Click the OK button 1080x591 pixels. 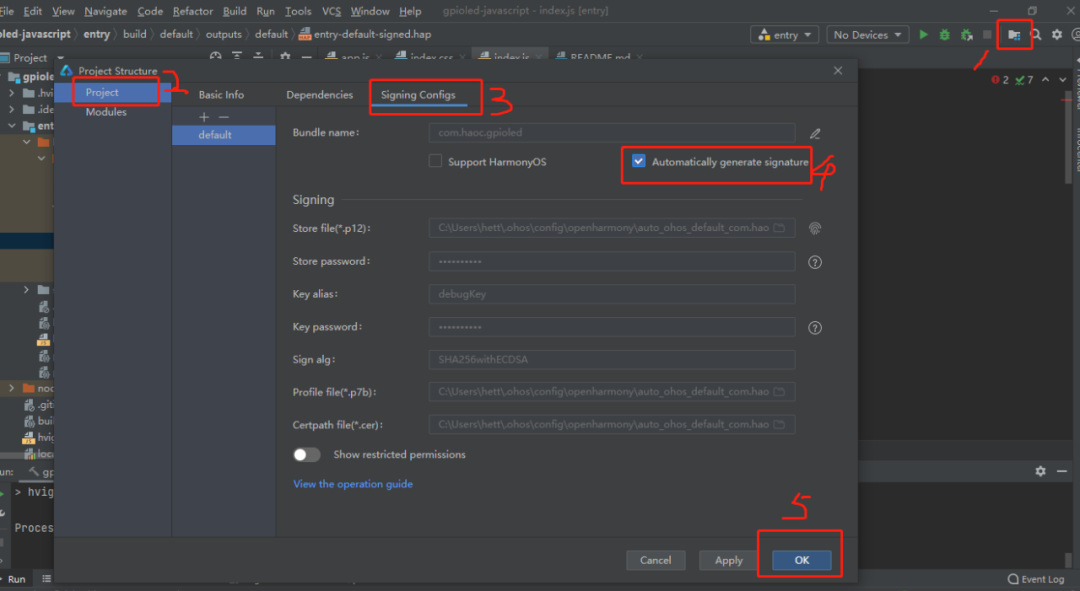coord(802,560)
